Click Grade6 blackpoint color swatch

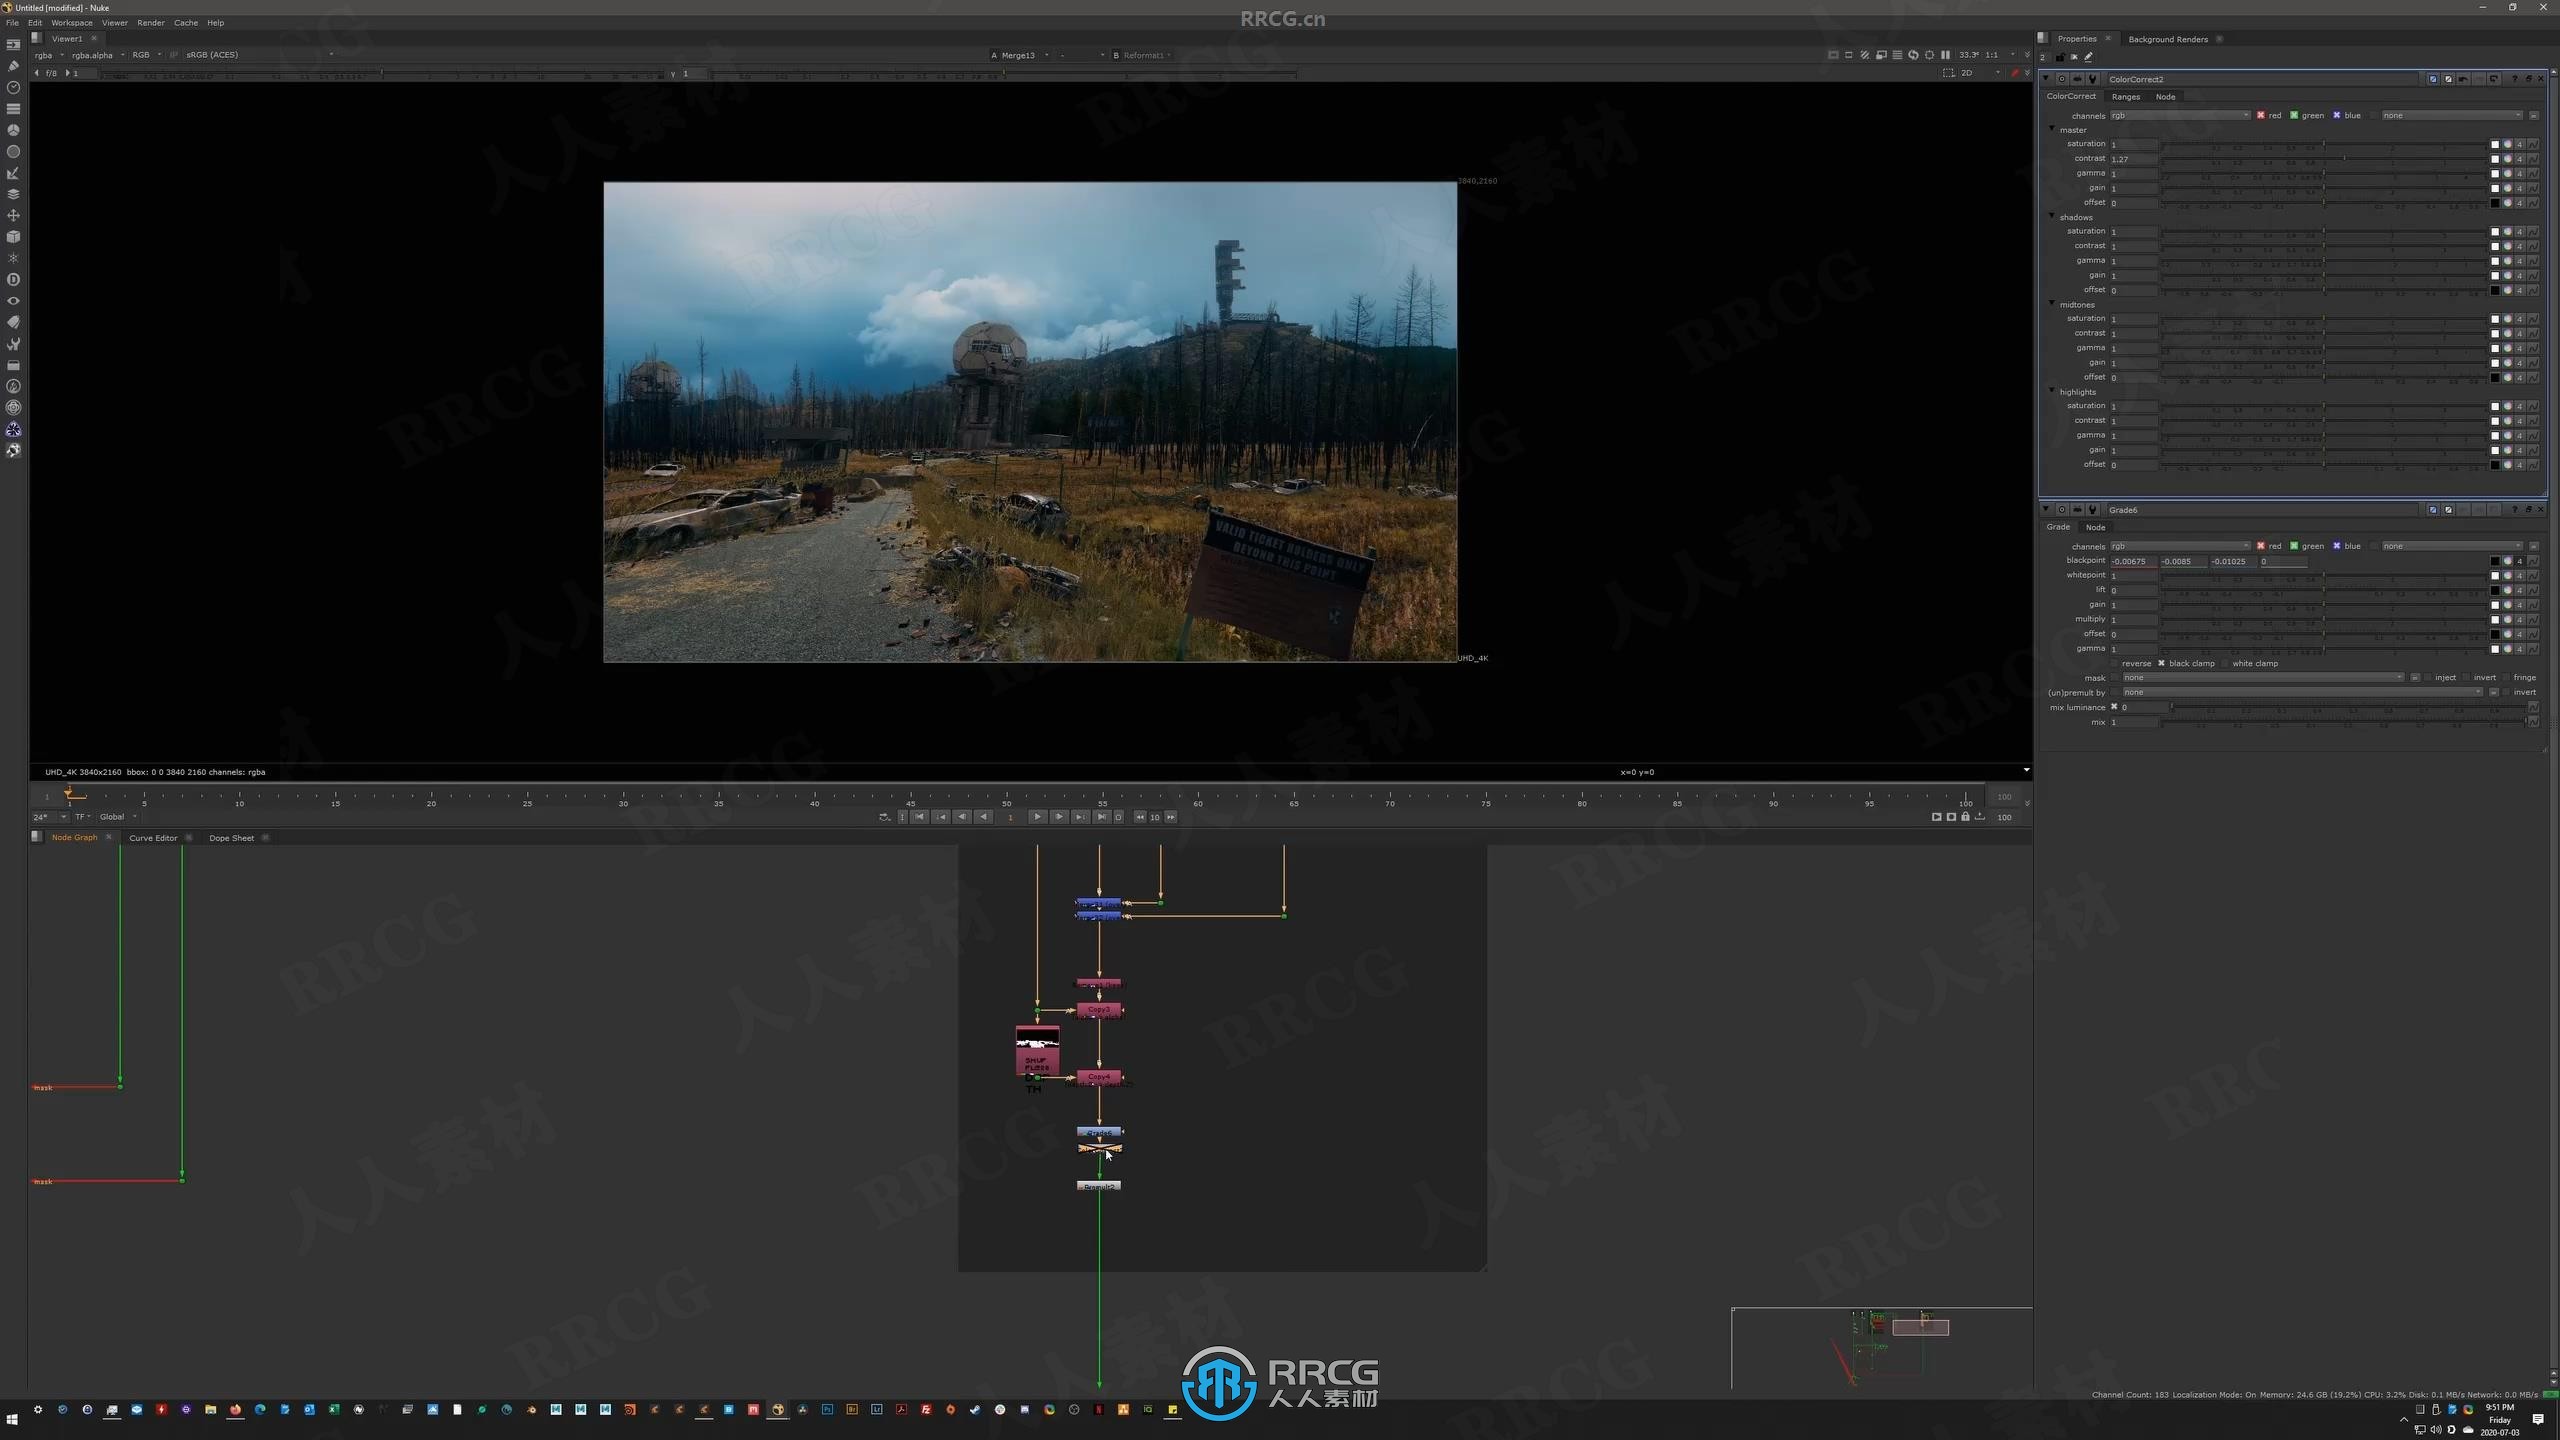2494,561
